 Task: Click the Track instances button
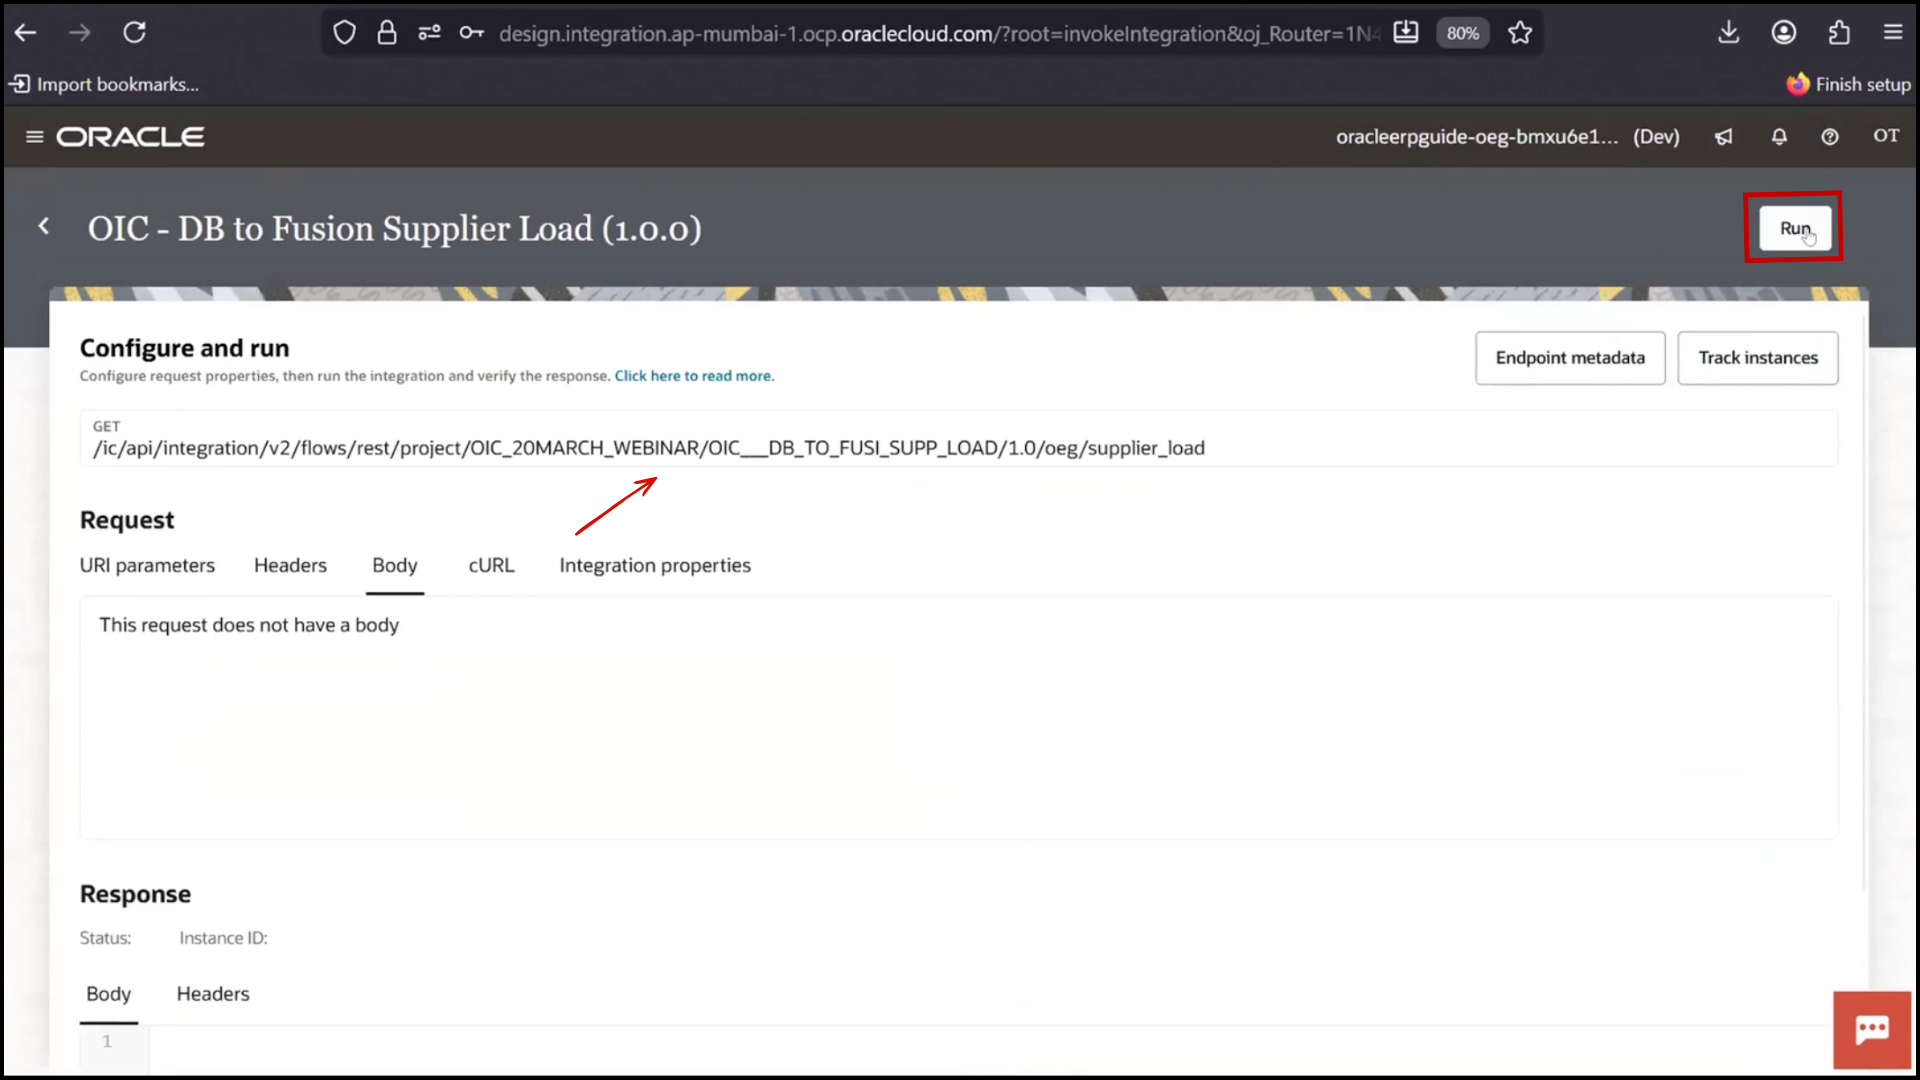tap(1758, 358)
